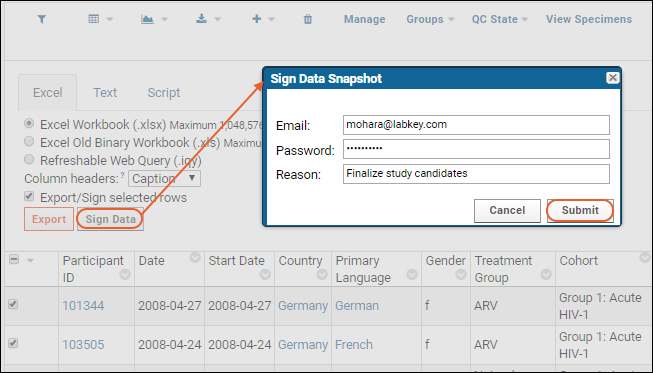Click the trash delete icon
Screen dimensions: 653x373
point(308,19)
